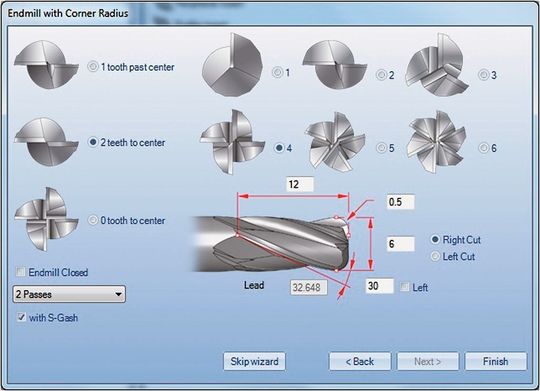Choose 4 flutes radio button
This screenshot has width=540, height=391.
(279, 148)
